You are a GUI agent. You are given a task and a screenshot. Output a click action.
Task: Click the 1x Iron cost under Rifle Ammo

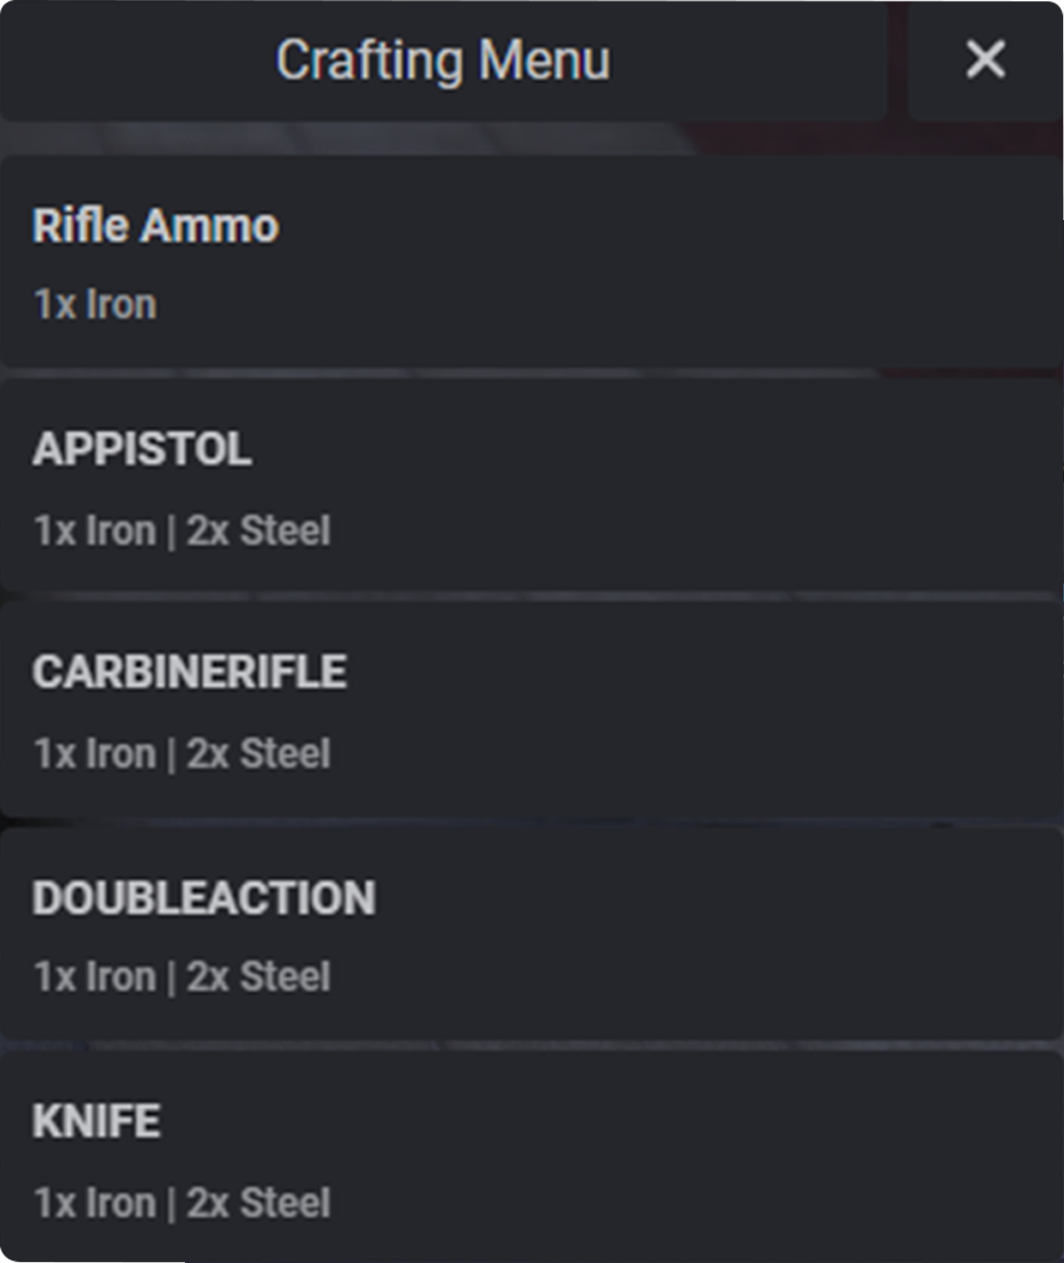(x=95, y=303)
